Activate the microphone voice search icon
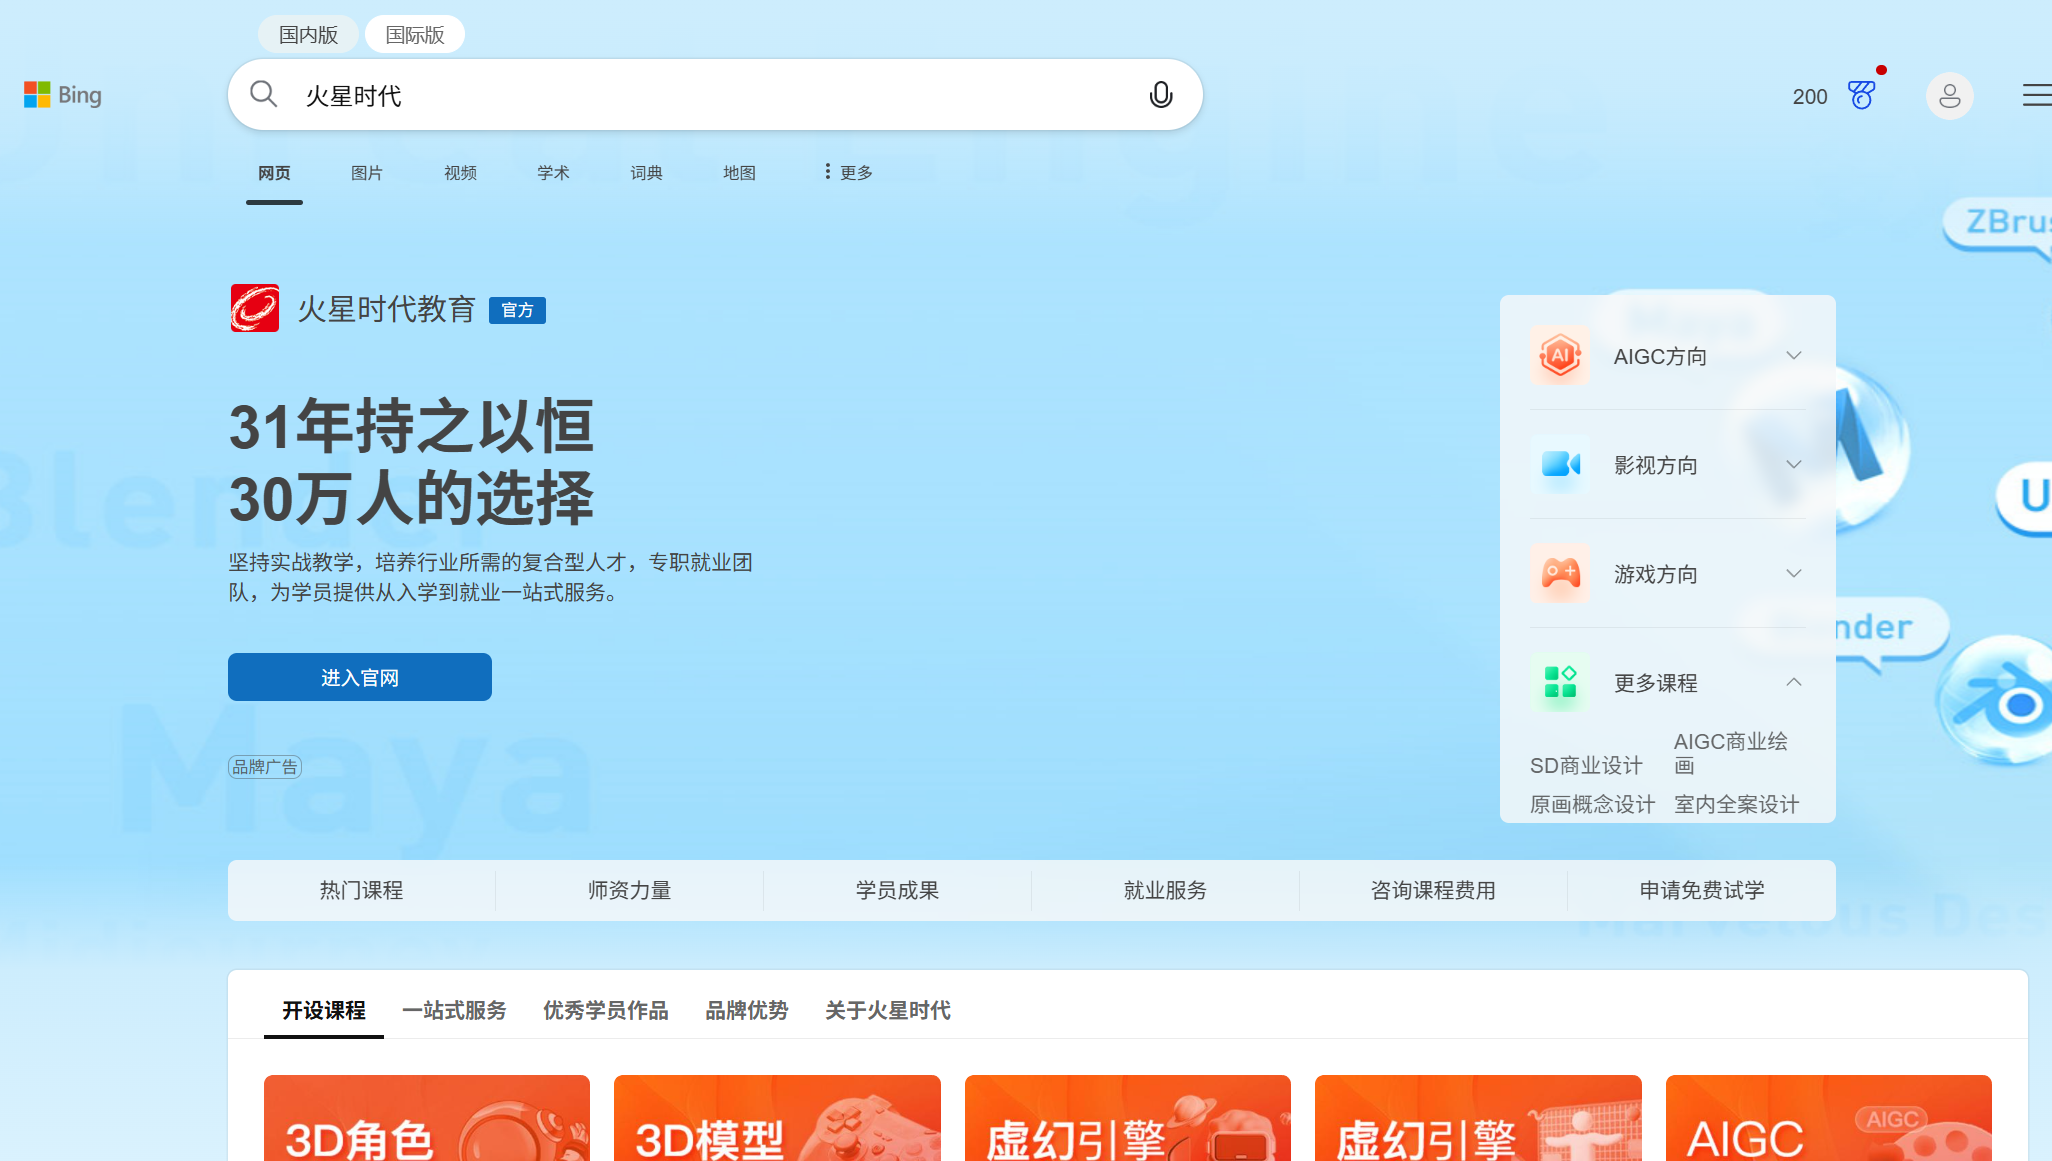2052x1161 pixels. tap(1160, 95)
